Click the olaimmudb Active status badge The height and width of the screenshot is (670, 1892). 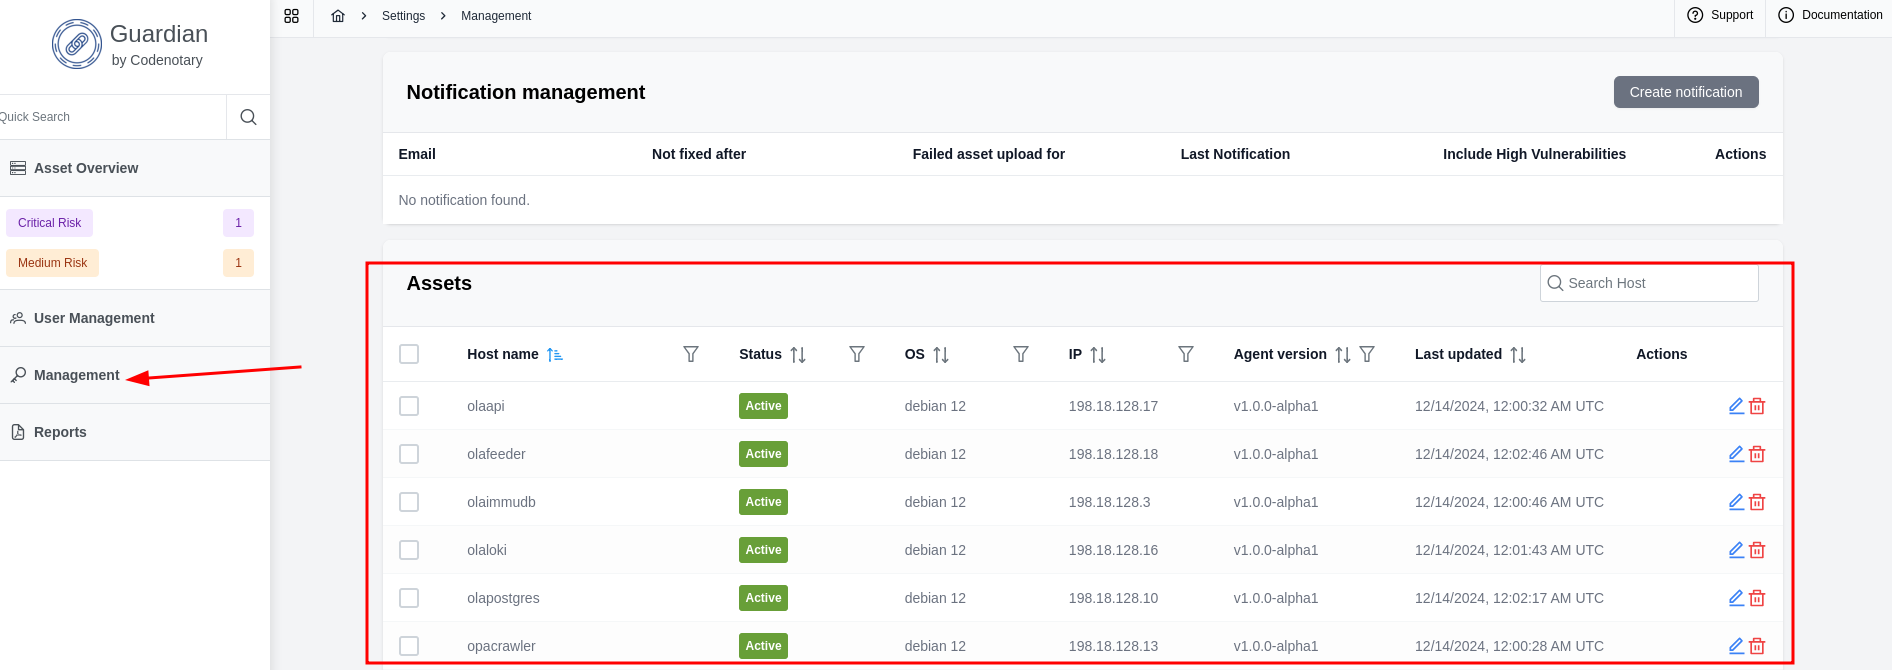click(763, 502)
